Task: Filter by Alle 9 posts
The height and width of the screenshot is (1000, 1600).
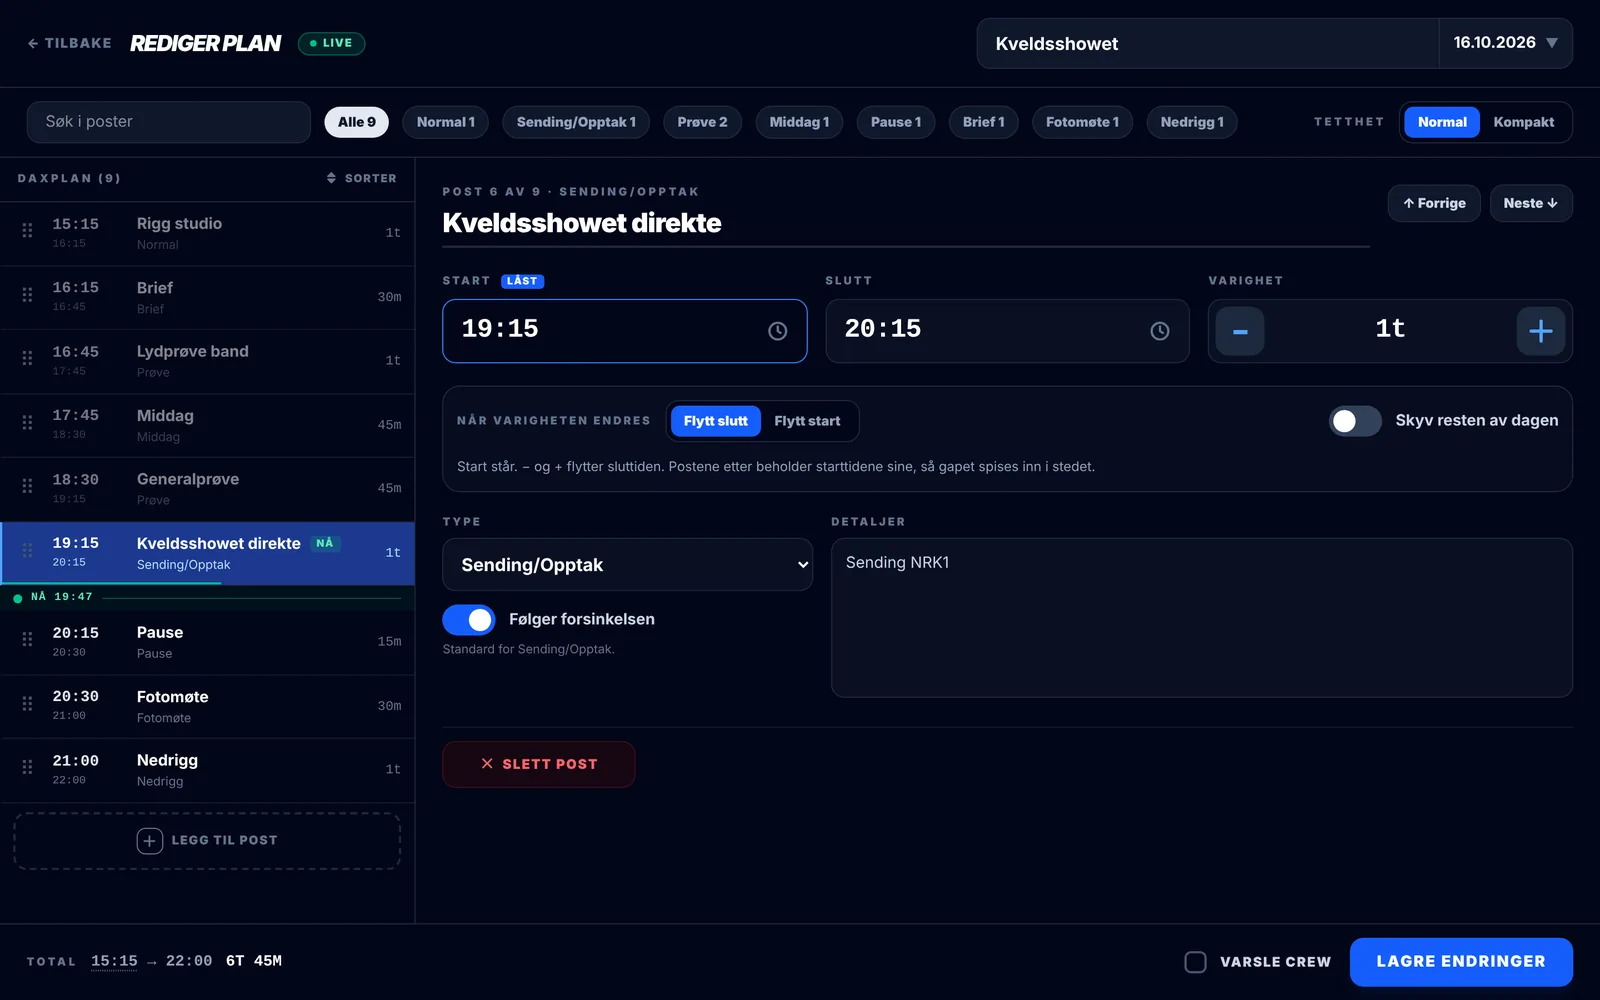Action: [357, 122]
